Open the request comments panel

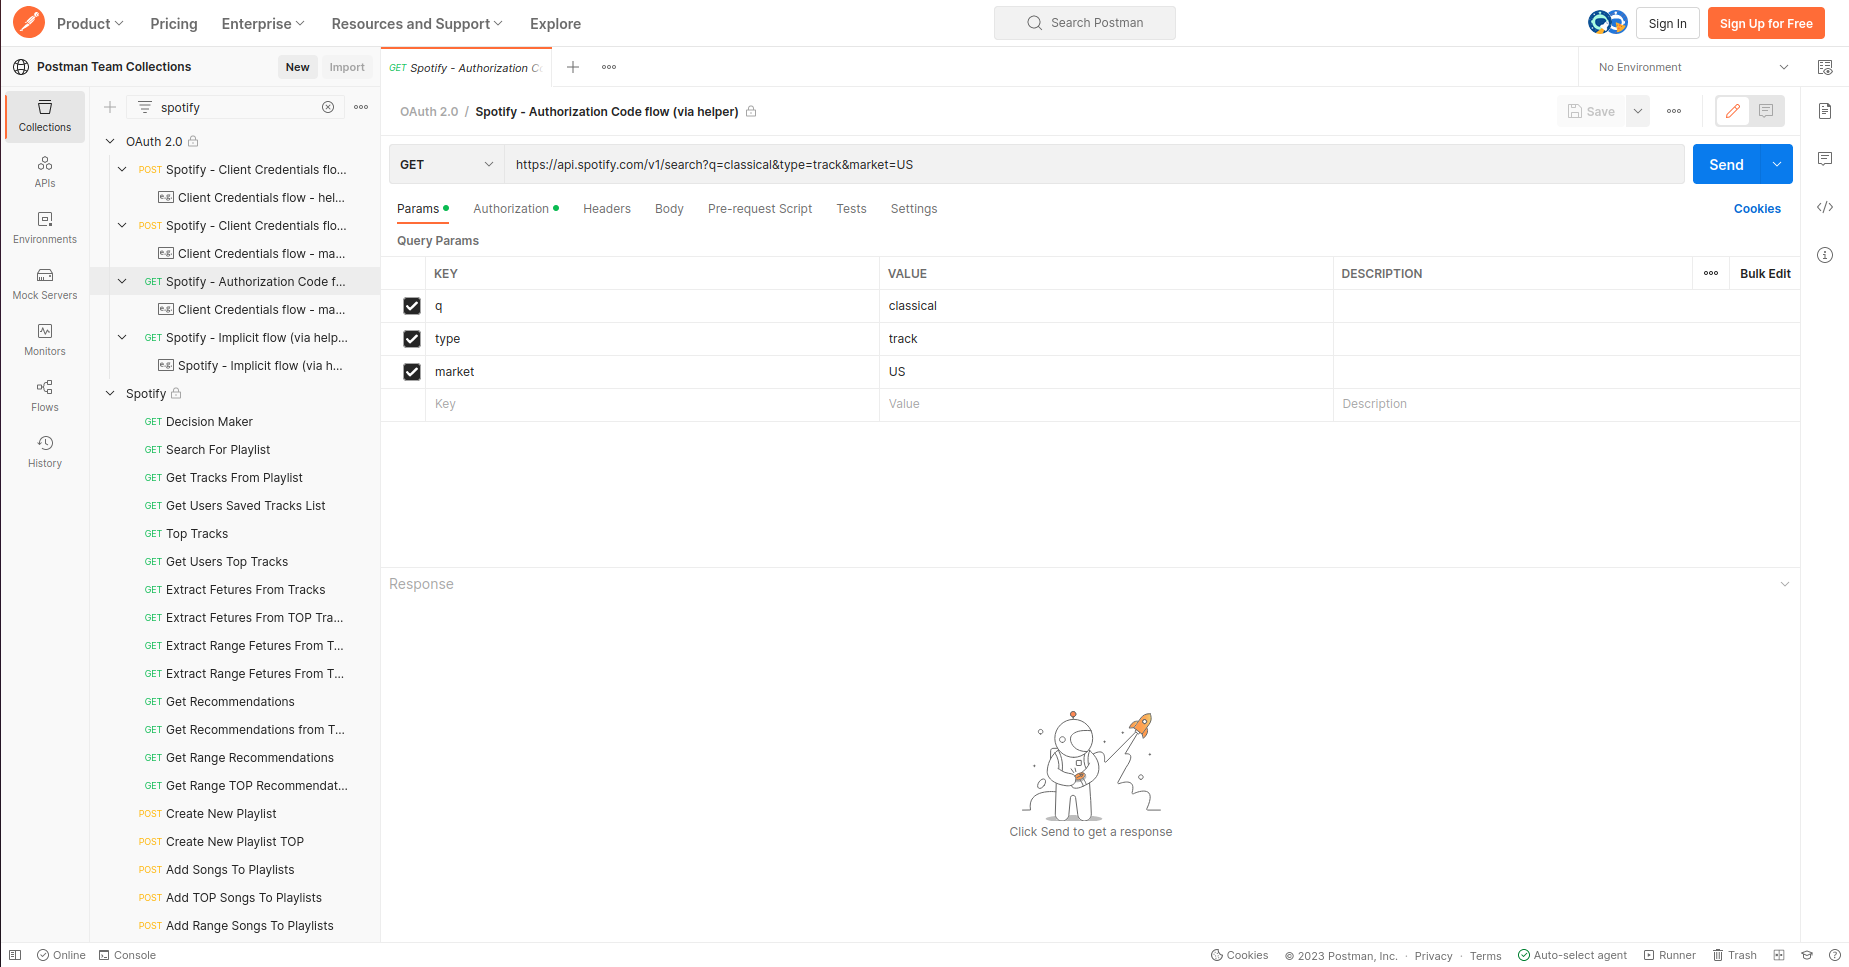point(1825,158)
